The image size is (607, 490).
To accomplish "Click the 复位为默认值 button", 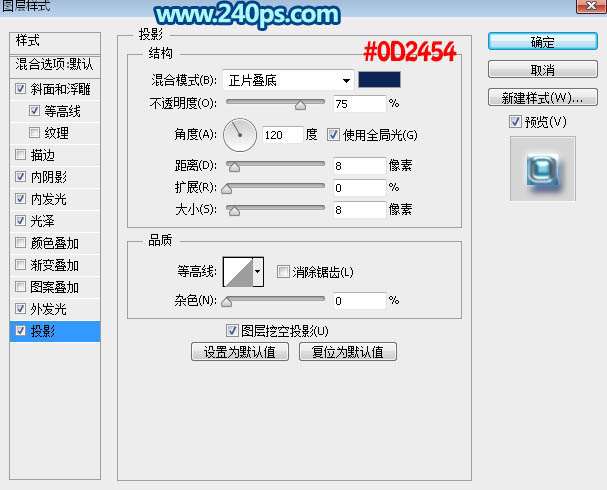I will [x=348, y=352].
